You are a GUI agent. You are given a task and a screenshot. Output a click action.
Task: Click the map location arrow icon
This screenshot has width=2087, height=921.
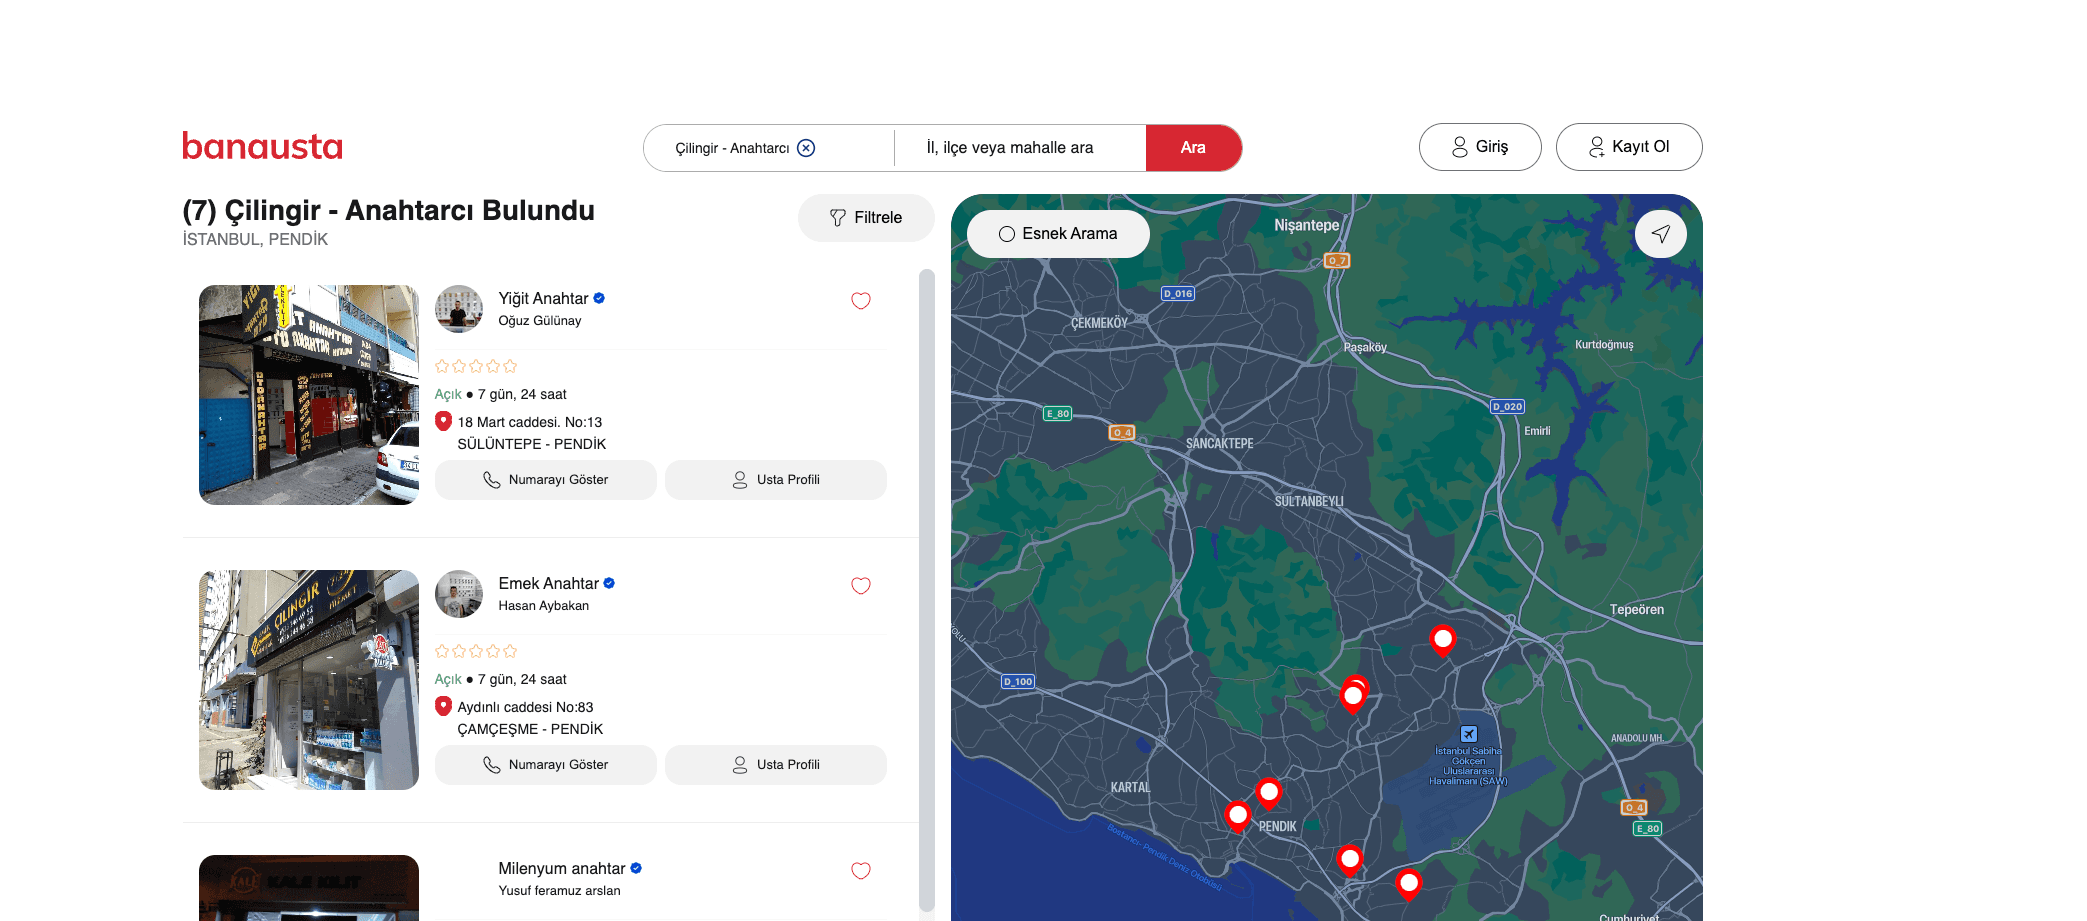pyautogui.click(x=1660, y=234)
